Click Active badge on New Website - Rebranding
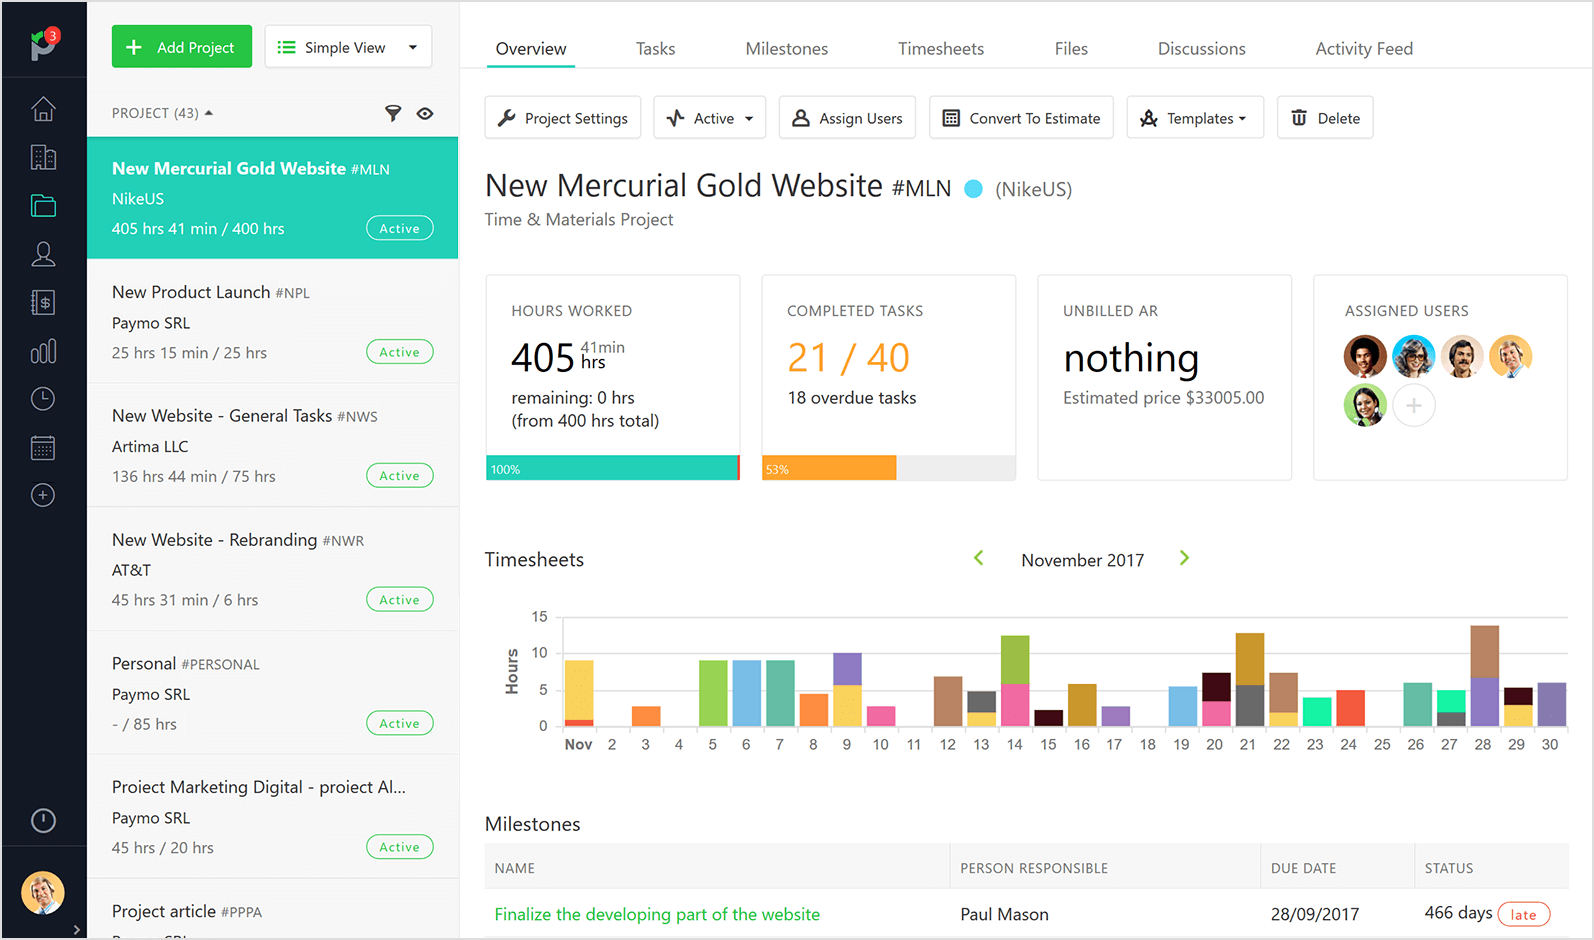This screenshot has width=1594, height=940. [x=399, y=600]
